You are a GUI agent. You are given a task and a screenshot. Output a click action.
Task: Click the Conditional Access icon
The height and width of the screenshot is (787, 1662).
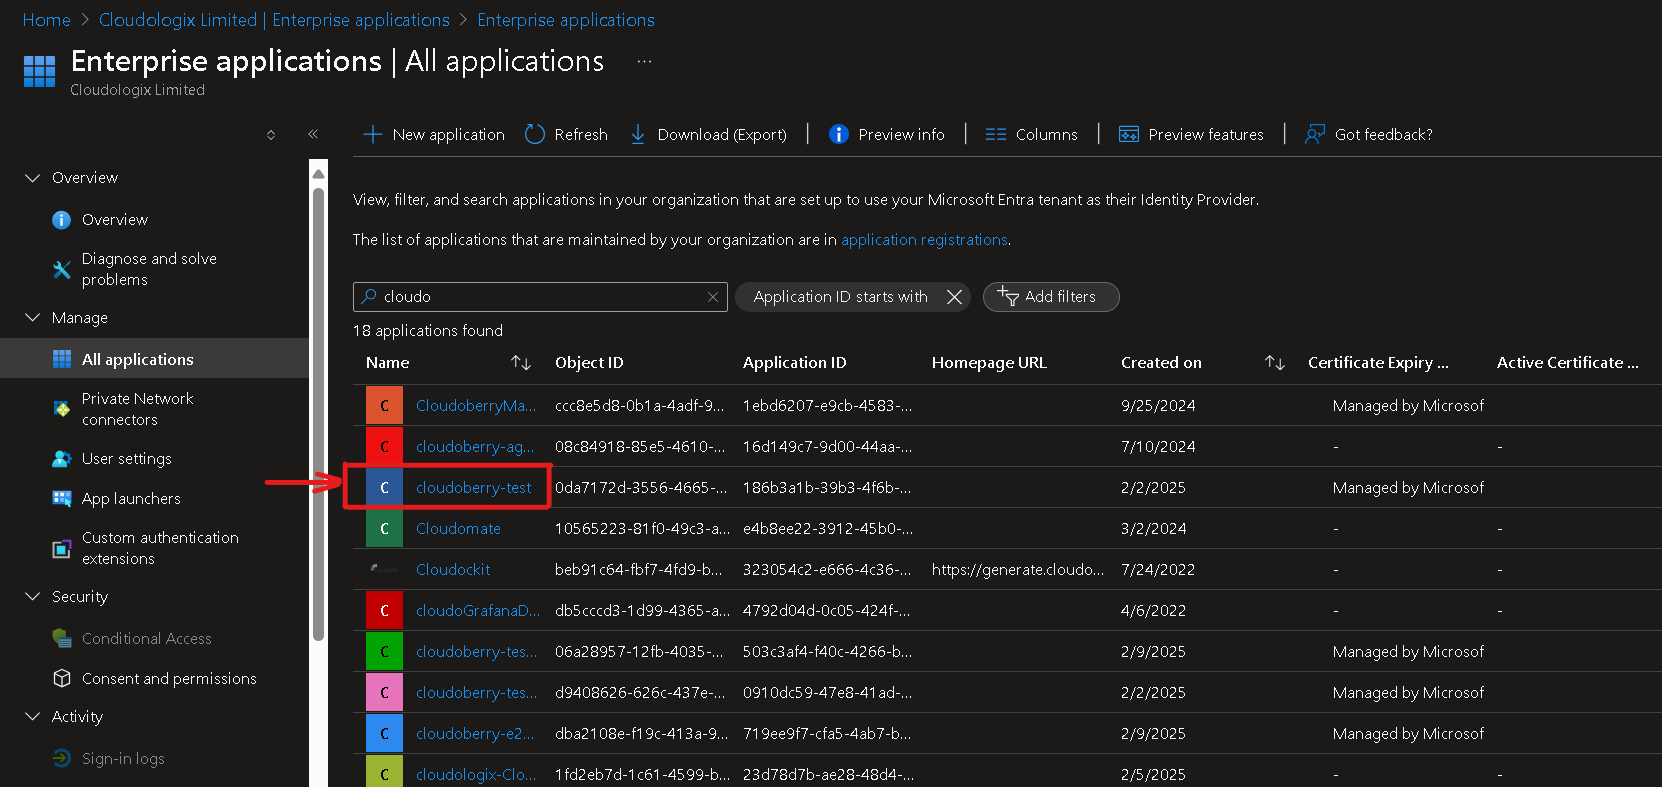61,638
